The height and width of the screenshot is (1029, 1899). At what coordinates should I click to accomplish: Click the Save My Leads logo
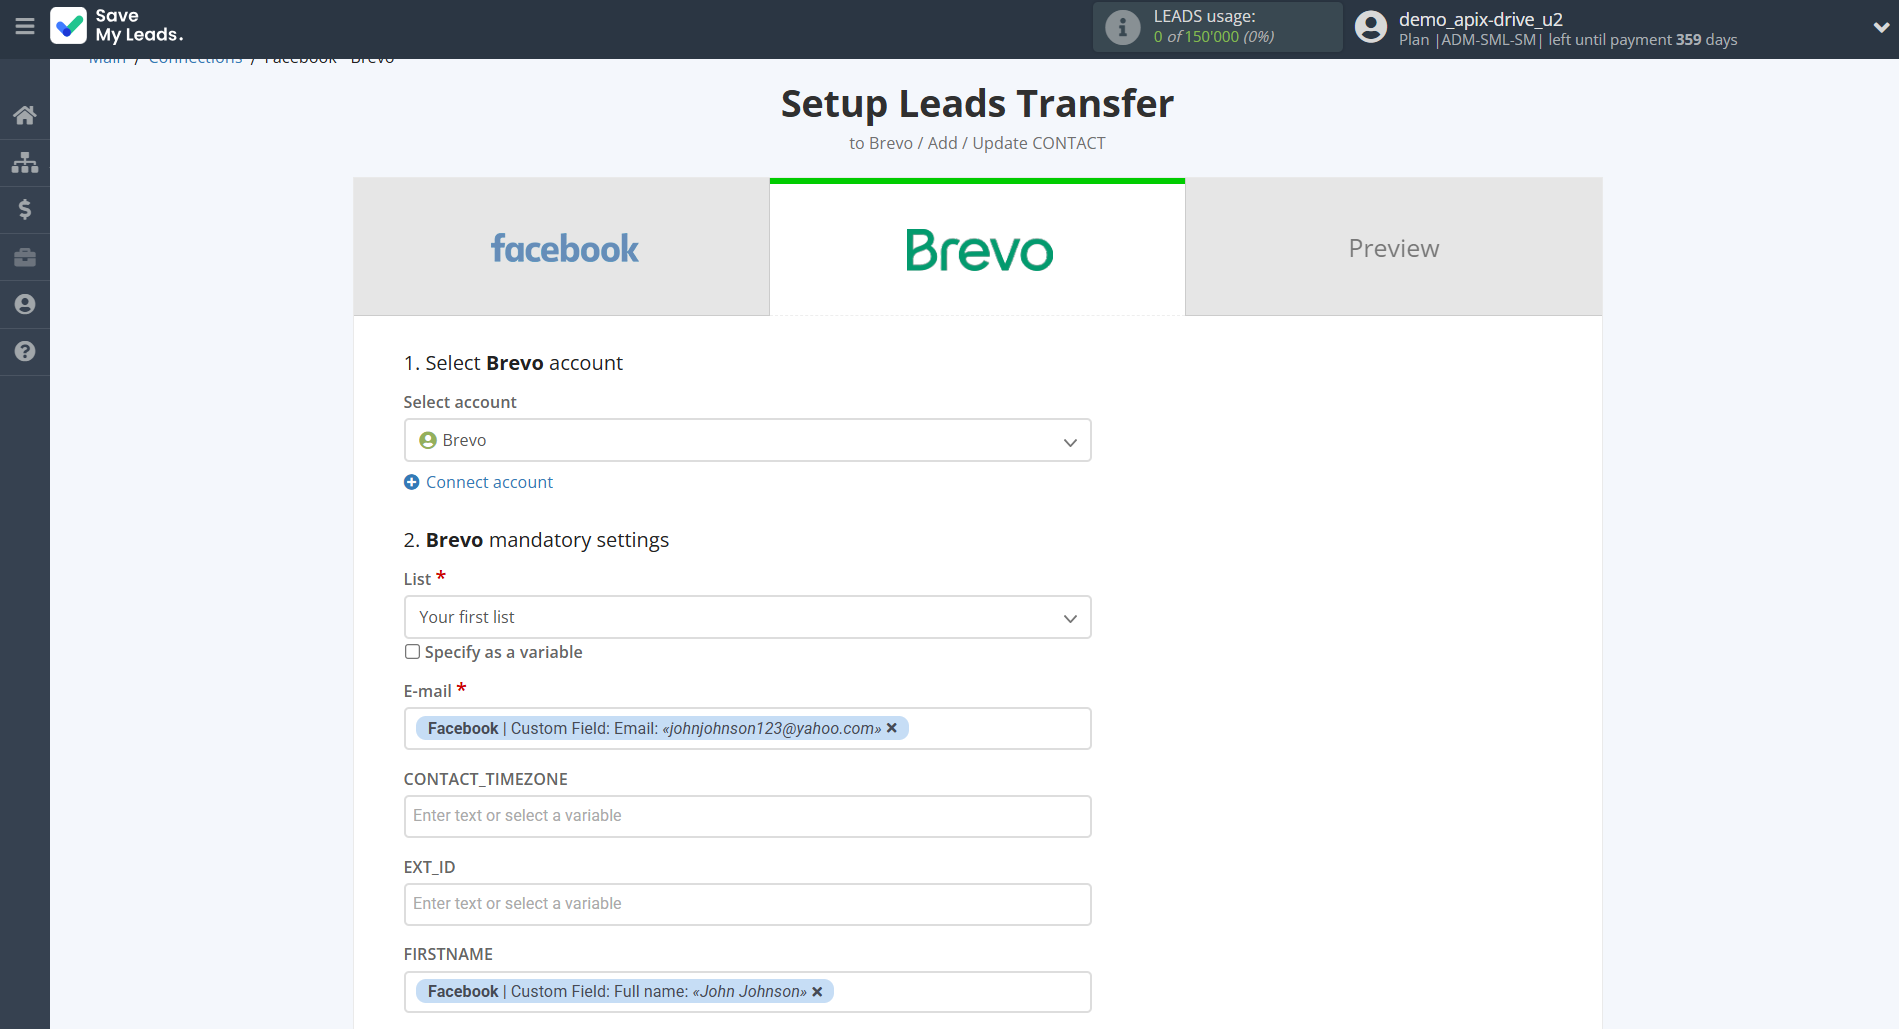117,26
